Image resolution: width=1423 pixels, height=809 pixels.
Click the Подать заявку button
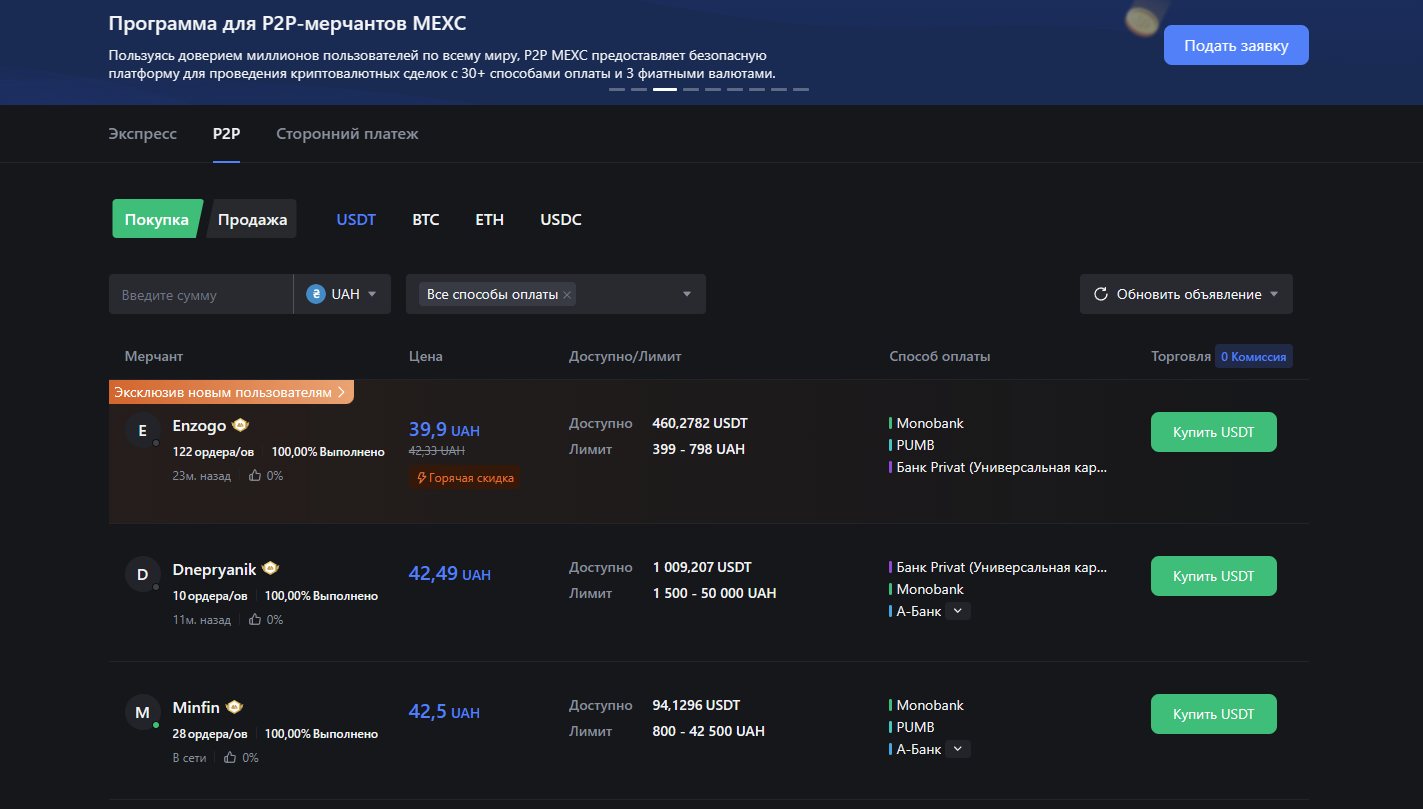click(1236, 45)
